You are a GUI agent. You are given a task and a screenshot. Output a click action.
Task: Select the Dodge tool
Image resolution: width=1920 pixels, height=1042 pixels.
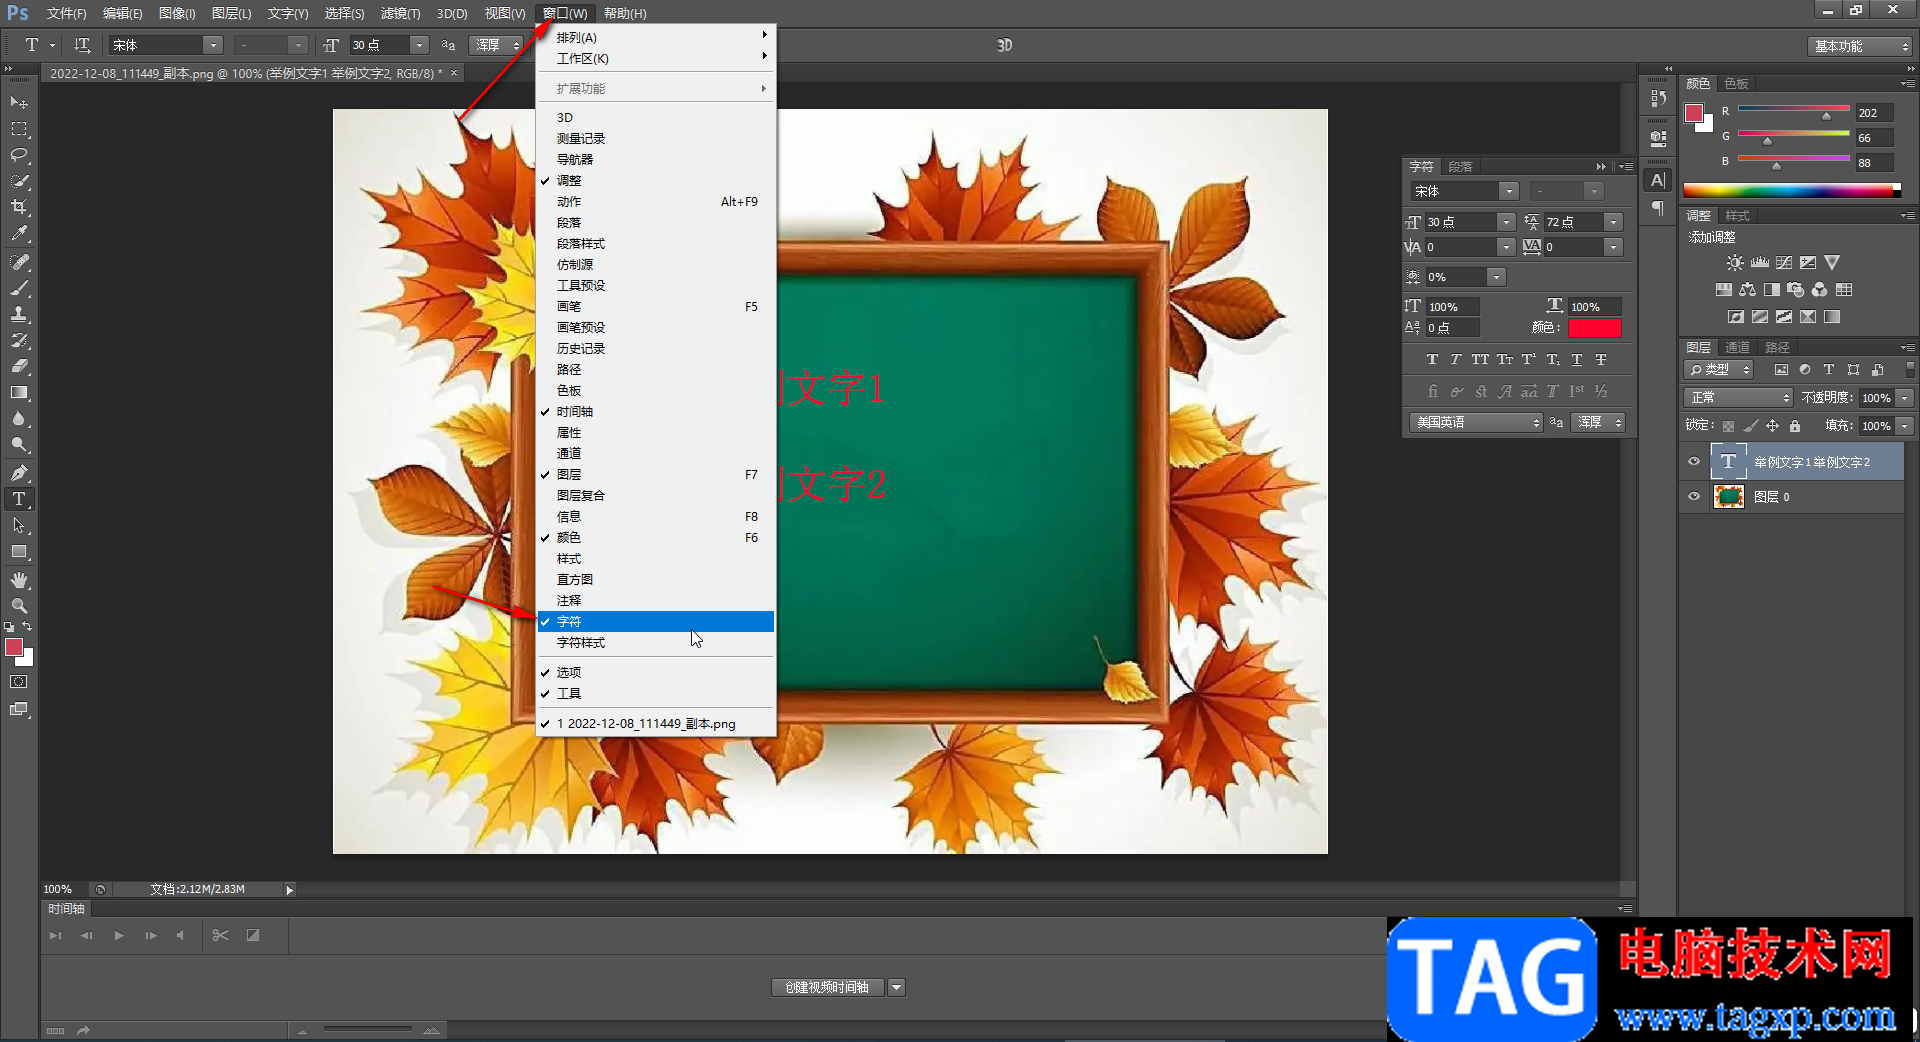pyautogui.click(x=19, y=444)
